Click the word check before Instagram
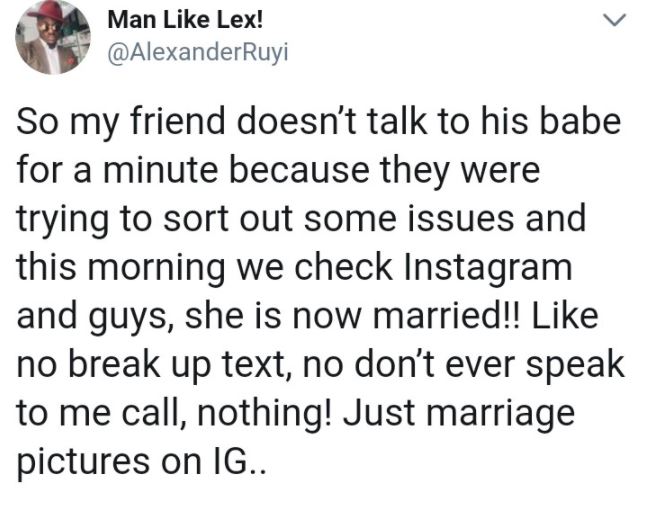The width and height of the screenshot is (646, 512). [x=344, y=268]
